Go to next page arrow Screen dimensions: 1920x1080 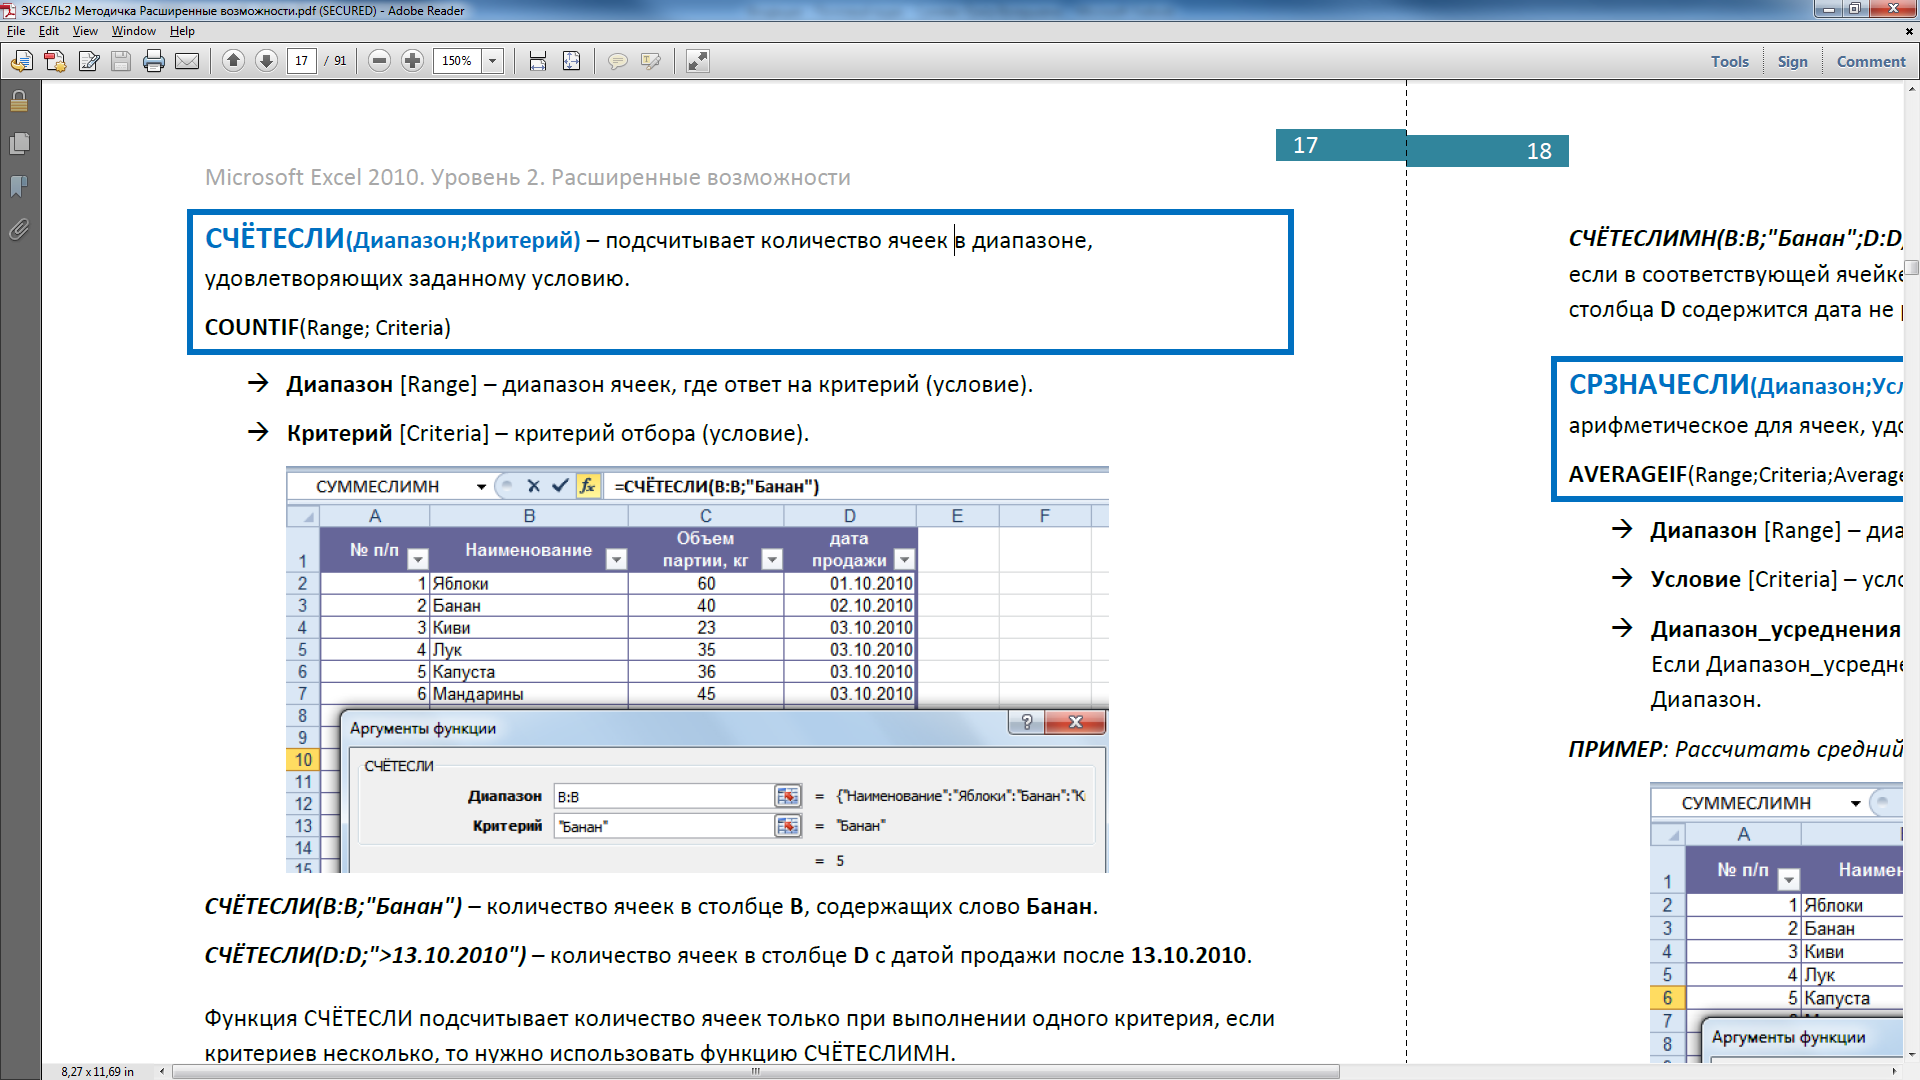266,61
